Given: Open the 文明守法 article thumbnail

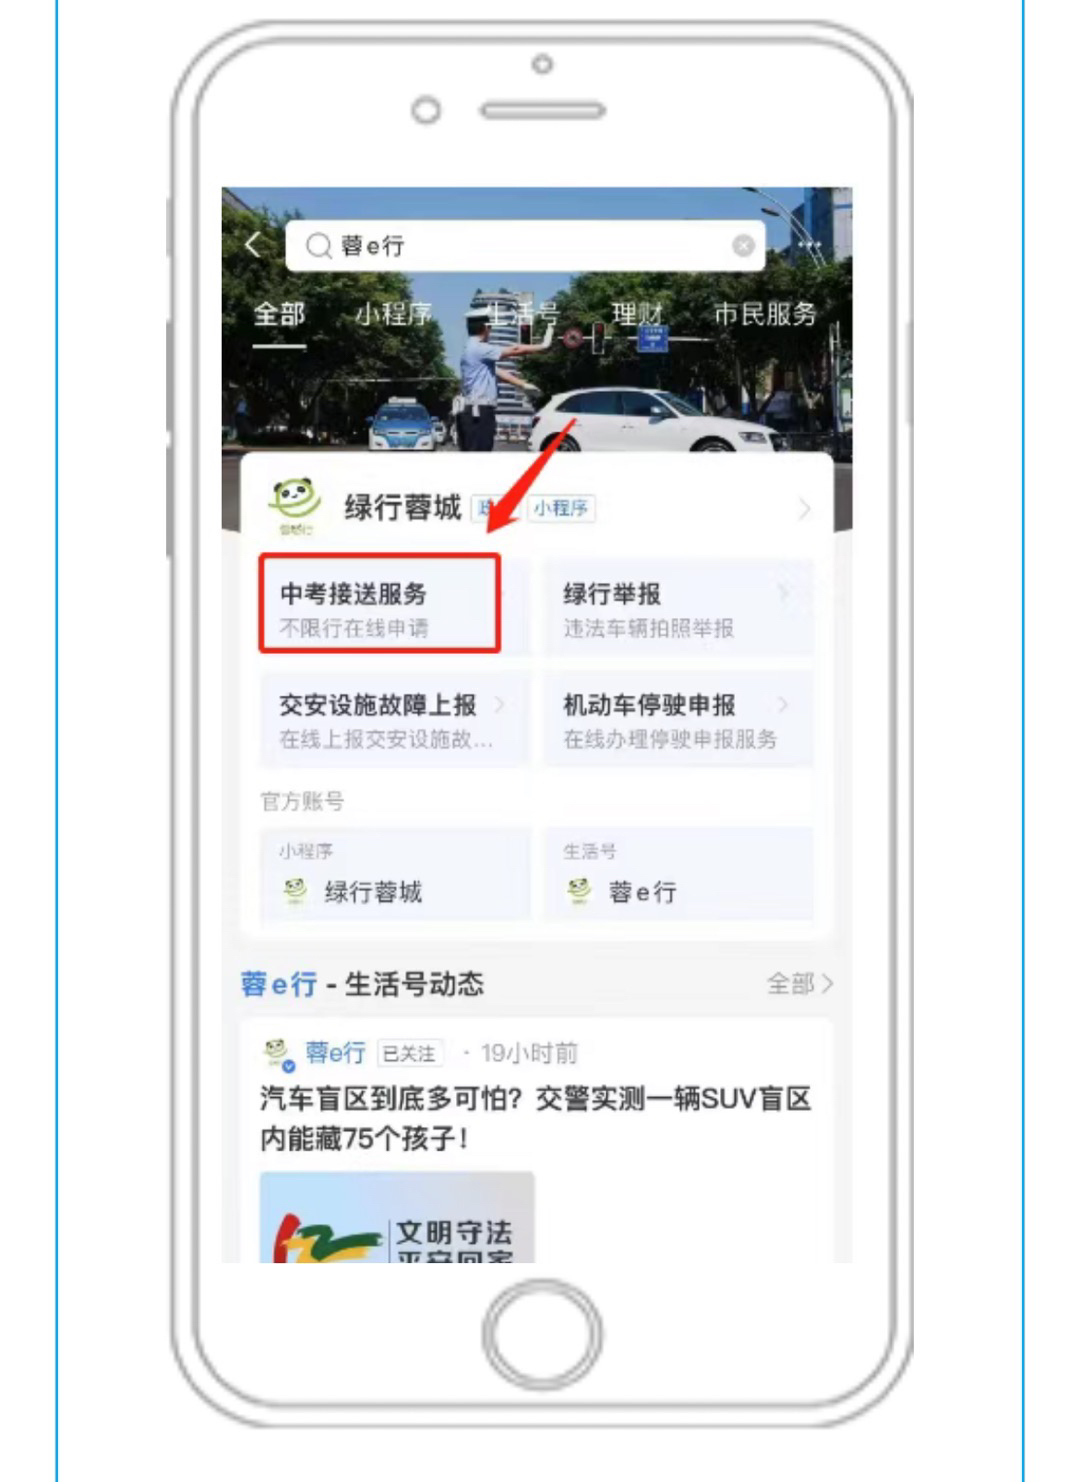Looking at the screenshot, I should click(x=397, y=1217).
